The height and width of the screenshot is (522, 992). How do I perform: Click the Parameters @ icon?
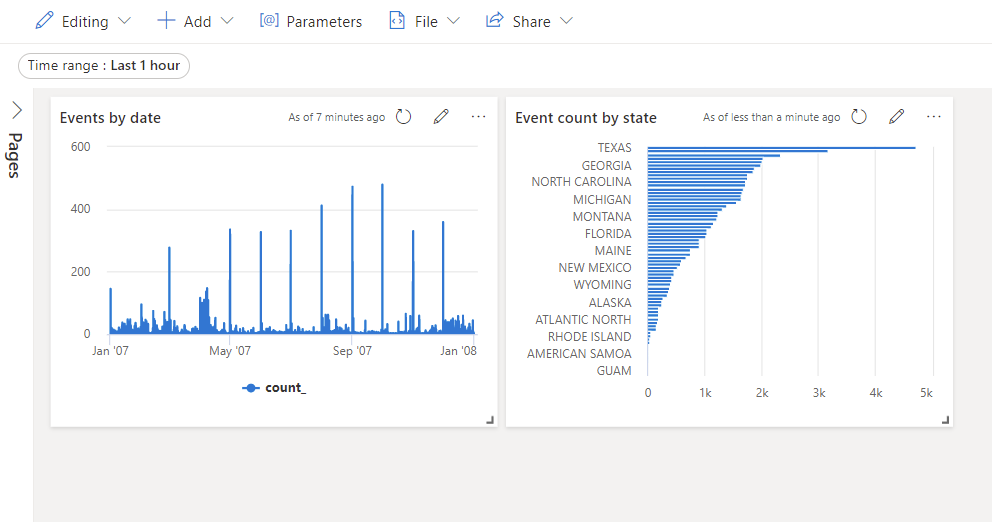[269, 21]
